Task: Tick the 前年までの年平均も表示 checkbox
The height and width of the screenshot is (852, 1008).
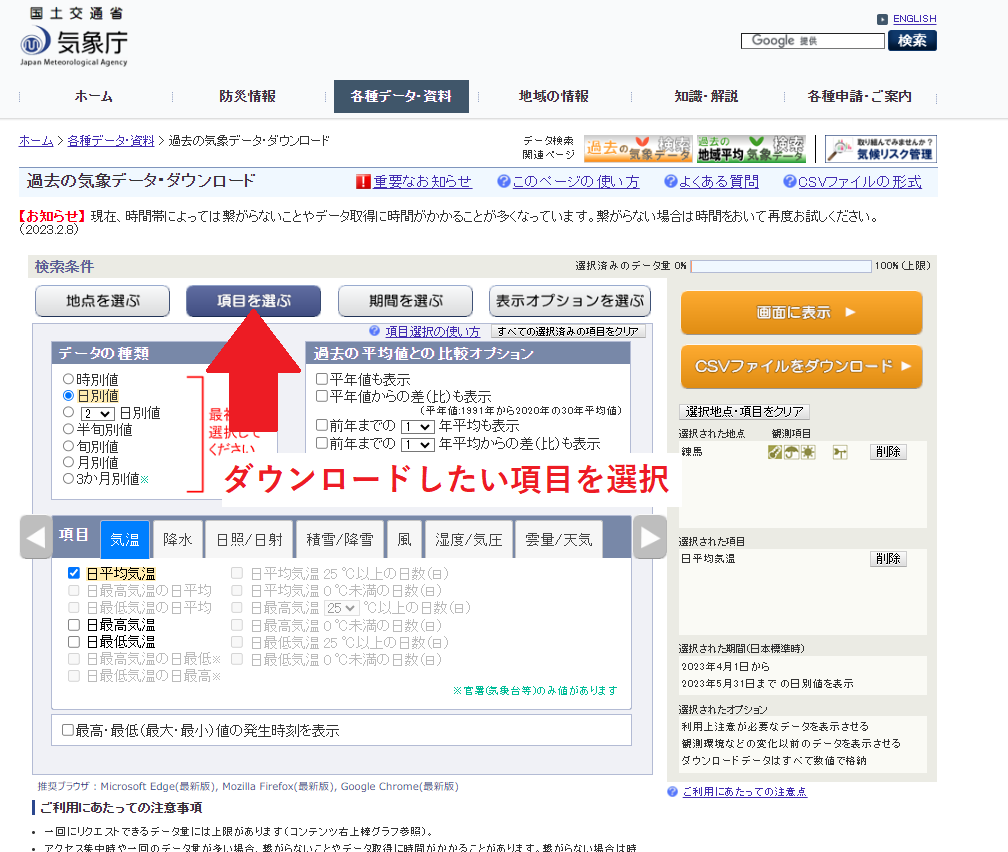Action: [322, 425]
